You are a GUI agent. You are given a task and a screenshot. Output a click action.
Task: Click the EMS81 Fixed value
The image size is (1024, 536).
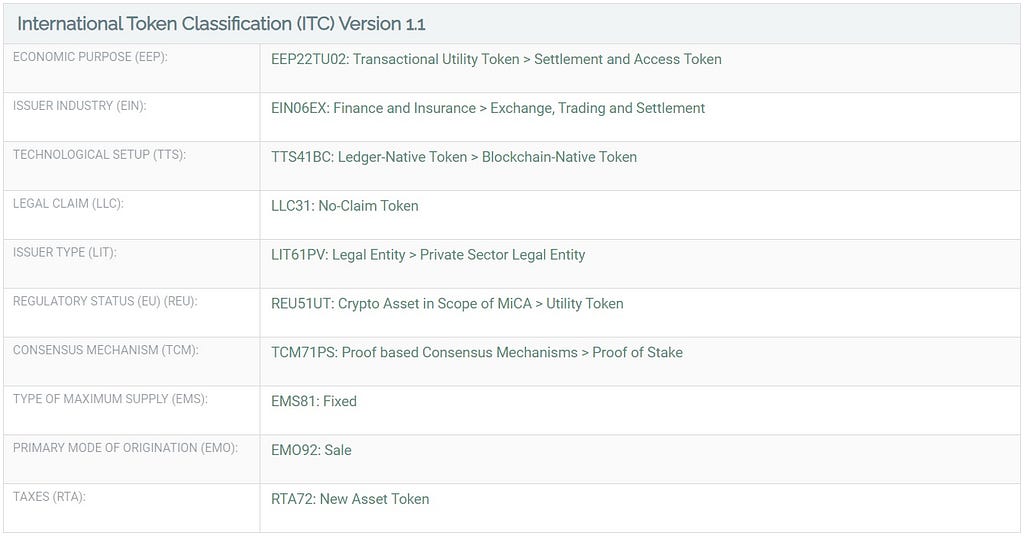(314, 402)
